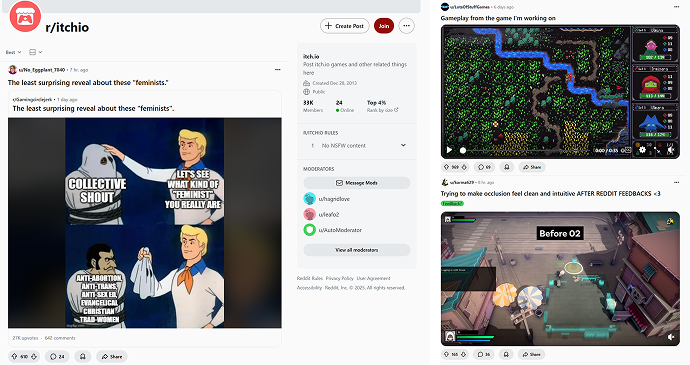The image size is (690, 365).
Task: Open overflow menu on the meme post
Action: [278, 70]
